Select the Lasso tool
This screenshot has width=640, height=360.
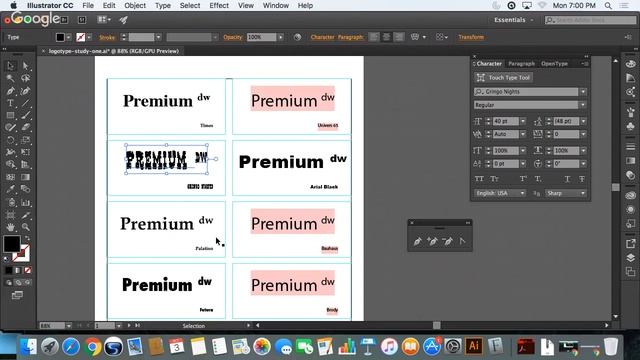[25, 78]
